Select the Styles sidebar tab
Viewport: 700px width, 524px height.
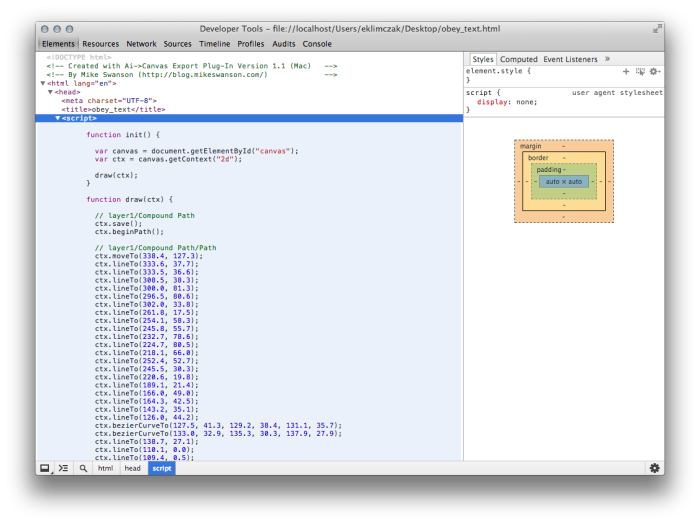[x=483, y=59]
